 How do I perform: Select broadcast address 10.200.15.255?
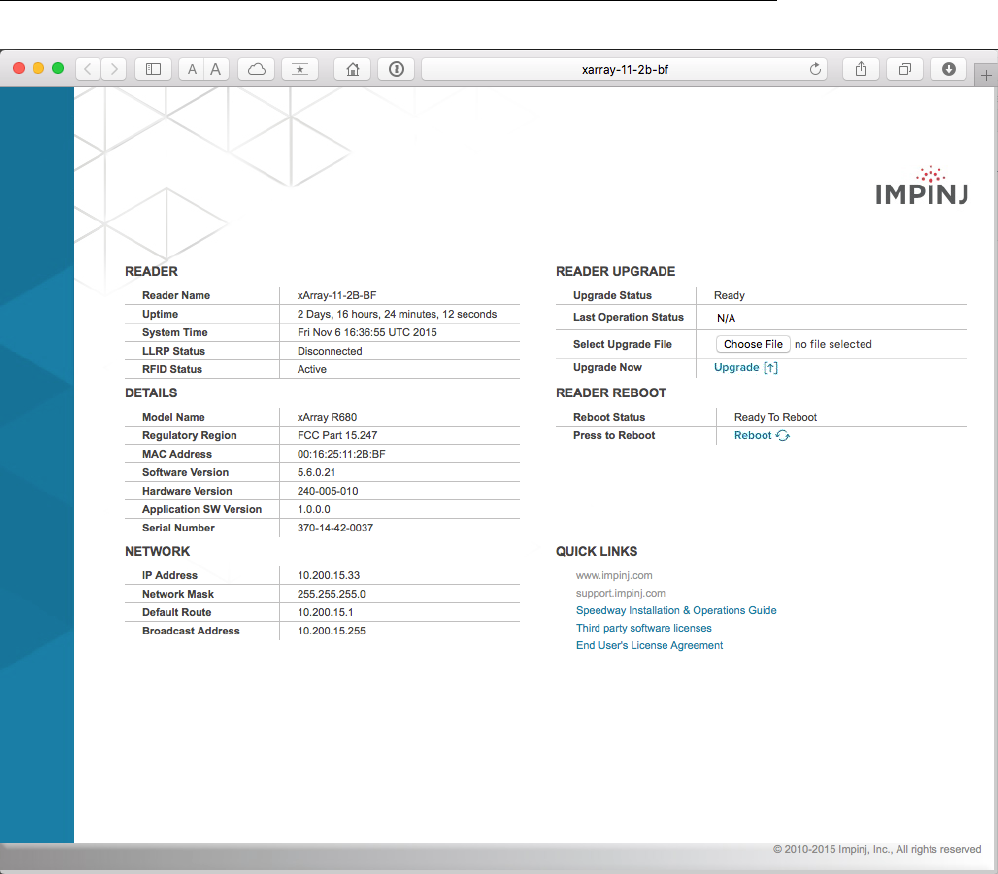click(x=332, y=631)
